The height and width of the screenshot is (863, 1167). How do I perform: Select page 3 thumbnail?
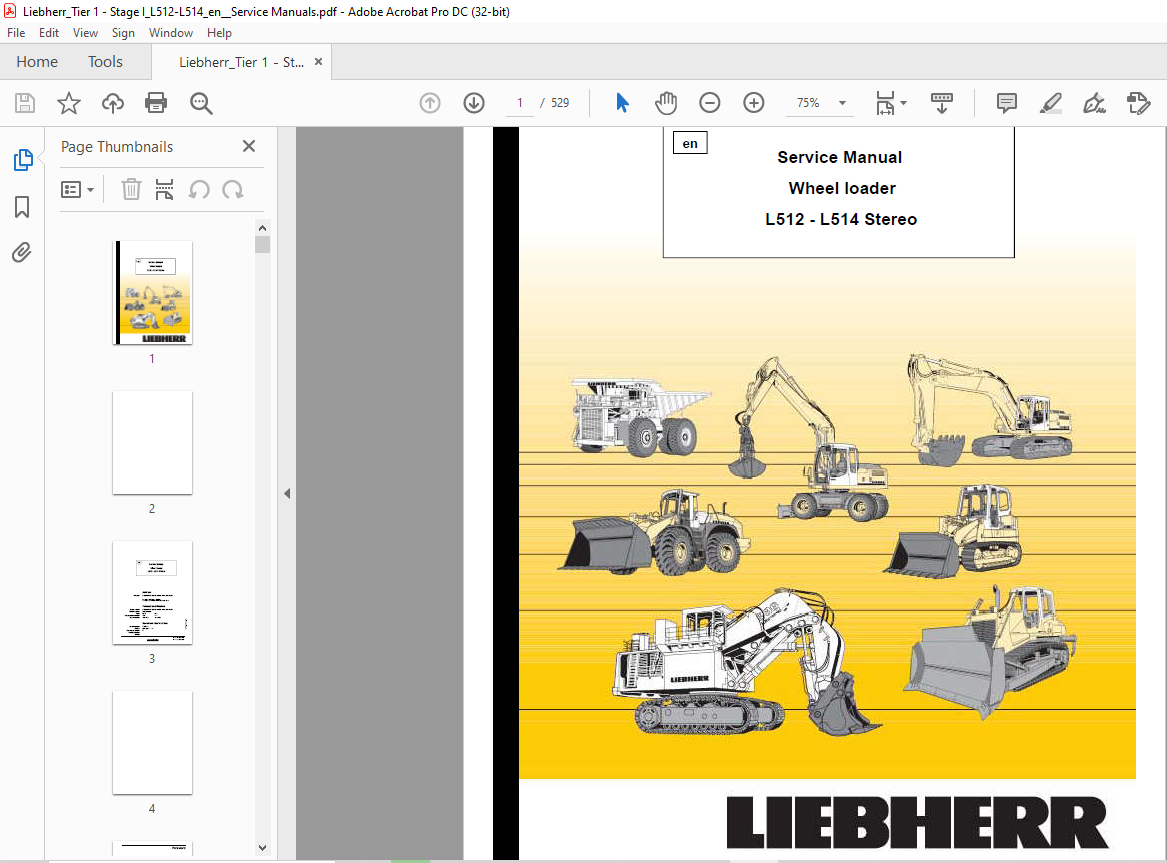click(152, 592)
